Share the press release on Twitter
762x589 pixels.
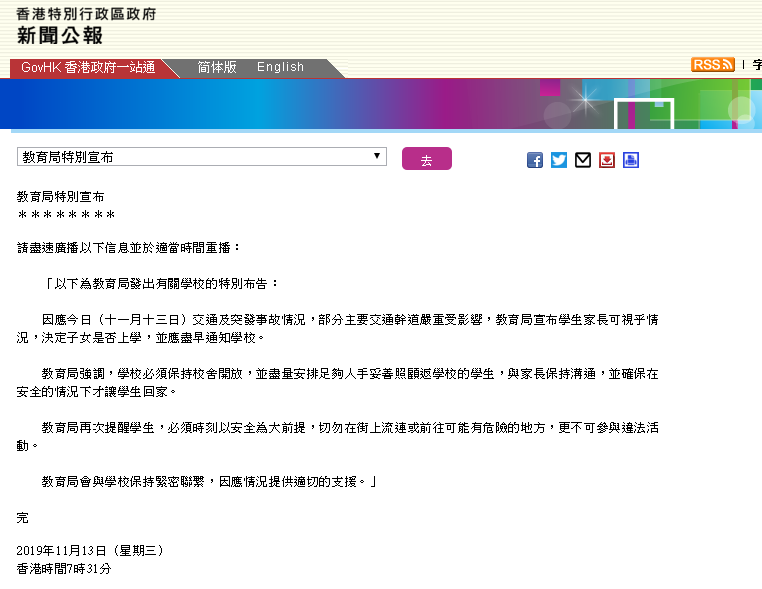(x=559, y=160)
